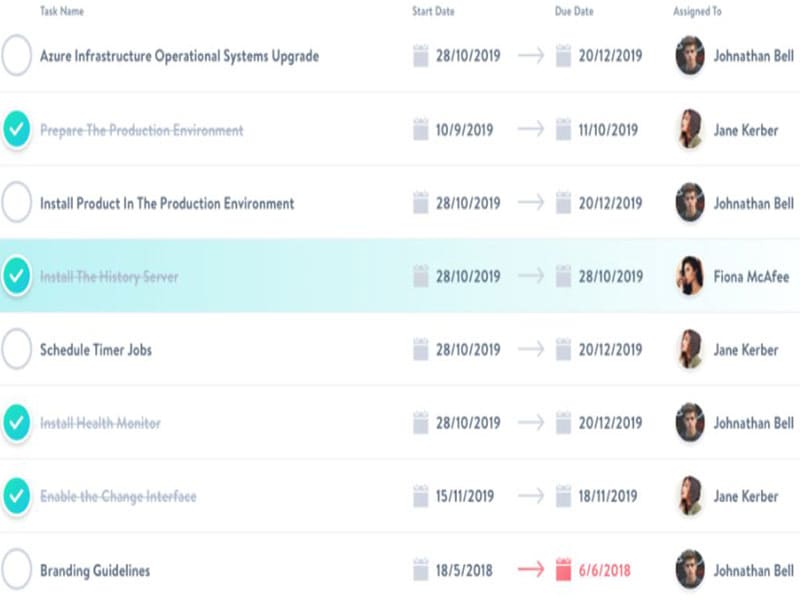Click start date calendar icon for Install Product task

(x=421, y=203)
